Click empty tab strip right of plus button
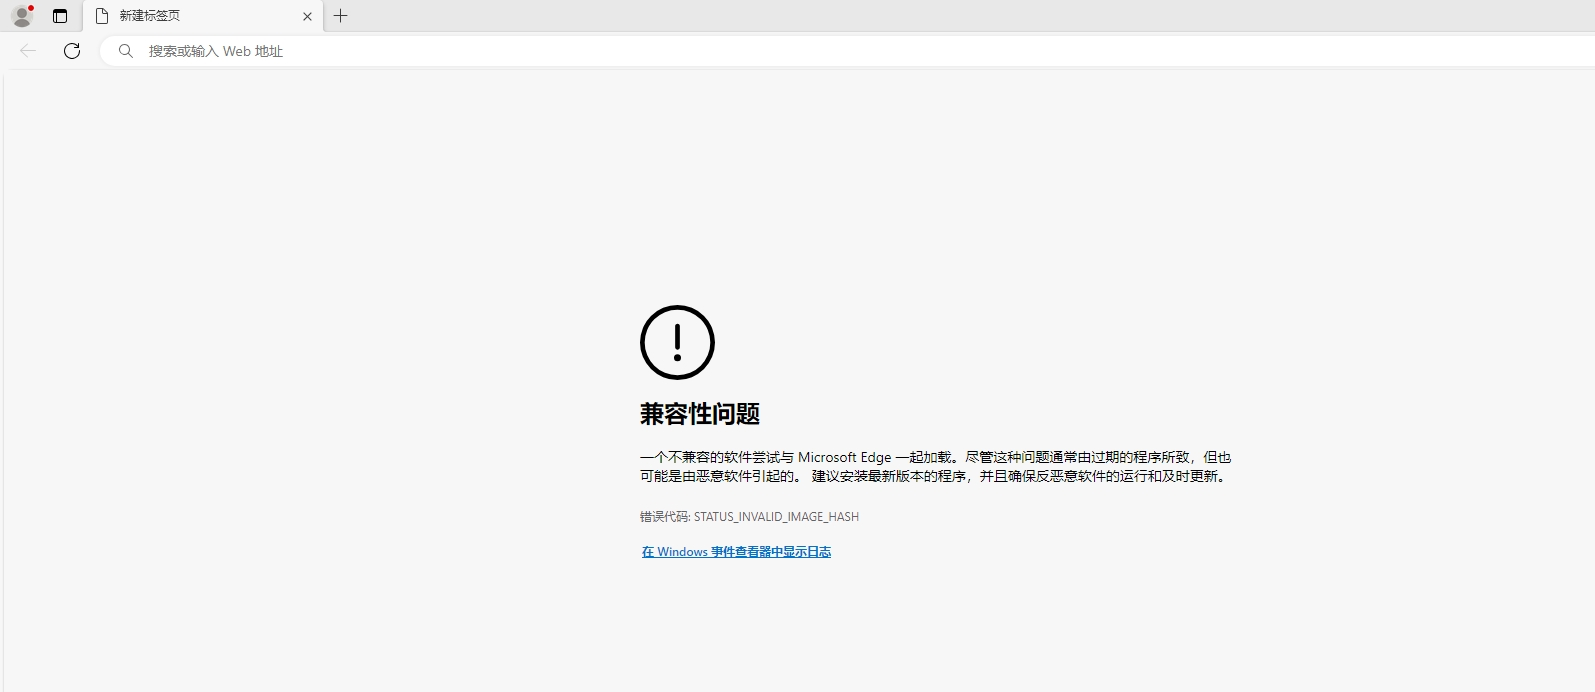Image resolution: width=1595 pixels, height=692 pixels. (x=900, y=16)
